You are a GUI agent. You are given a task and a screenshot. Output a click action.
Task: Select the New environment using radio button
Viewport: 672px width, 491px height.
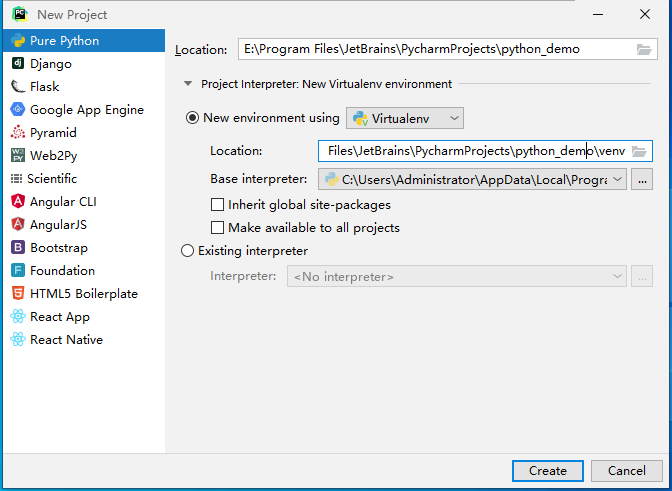pos(193,118)
